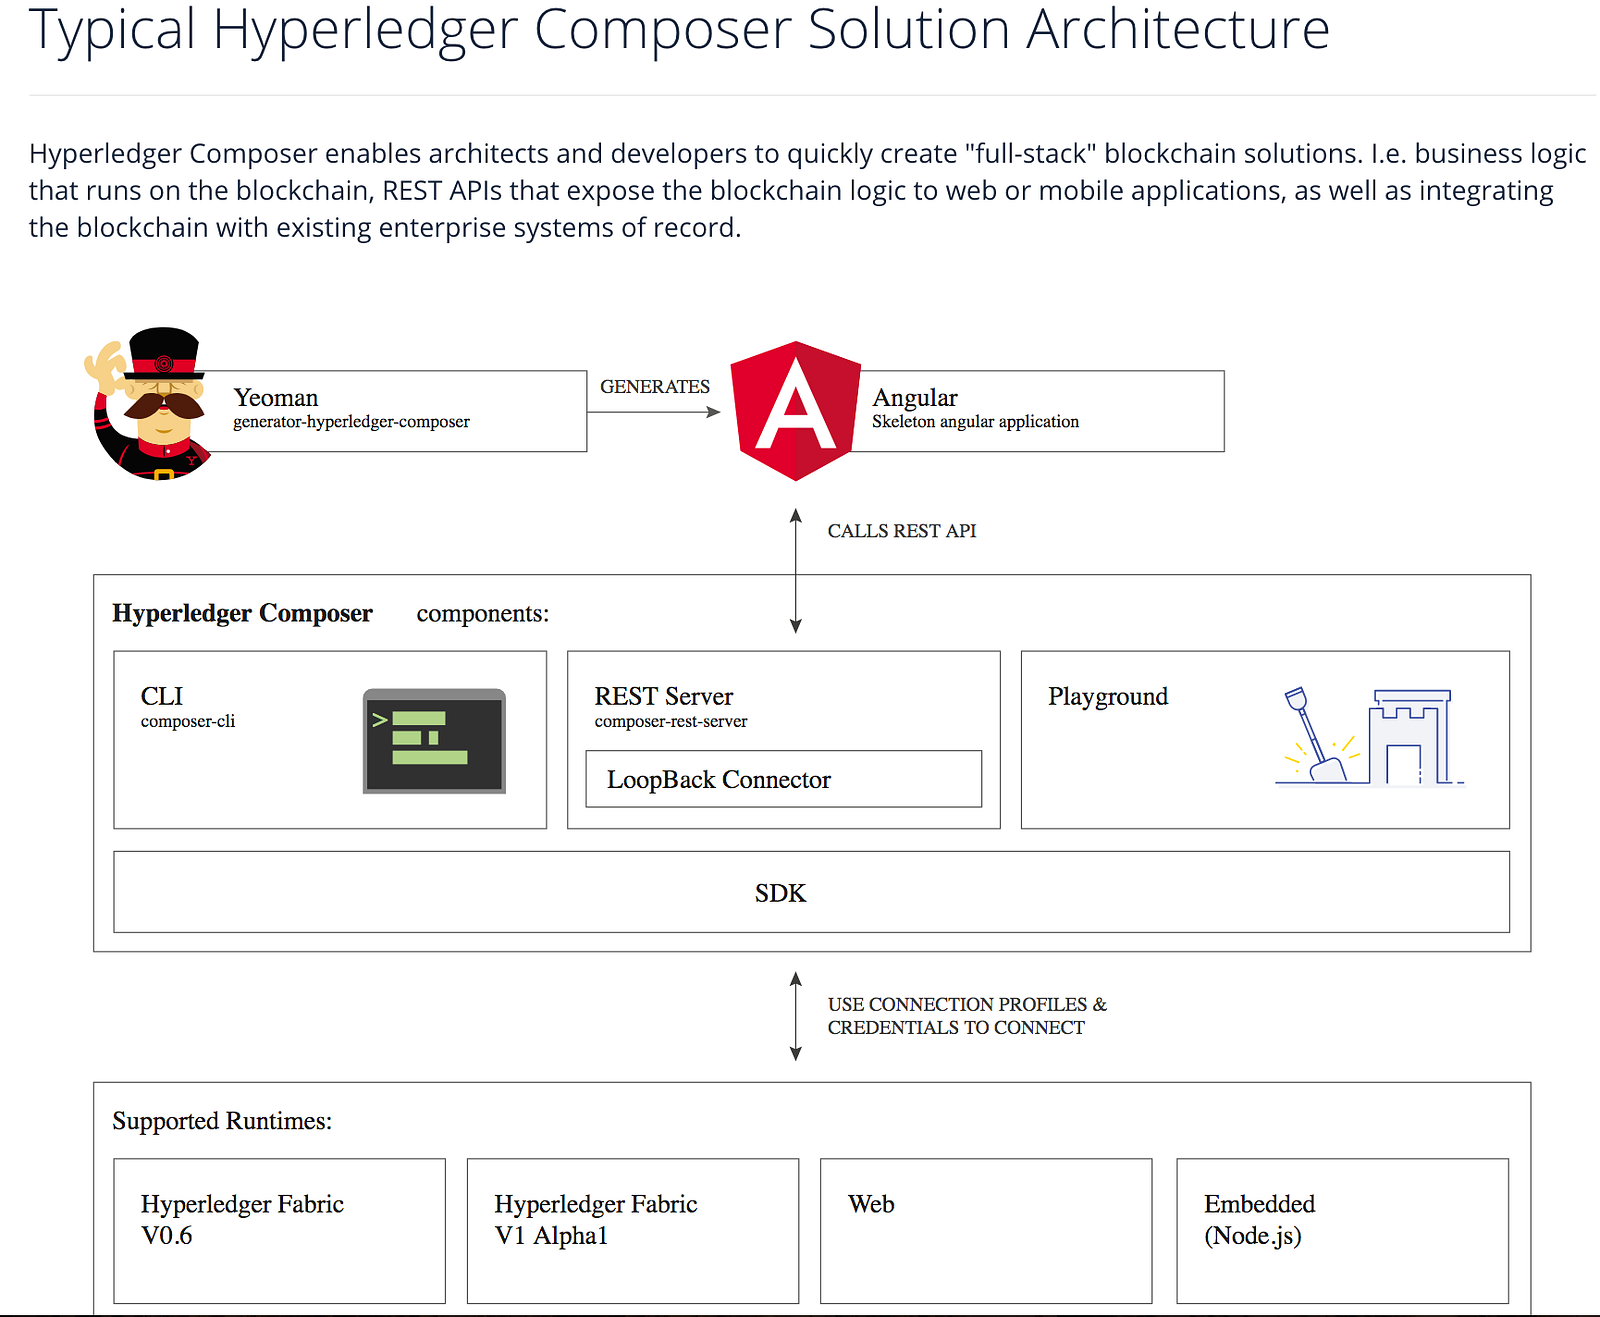Click the Yeoman mascot icon

point(148,403)
